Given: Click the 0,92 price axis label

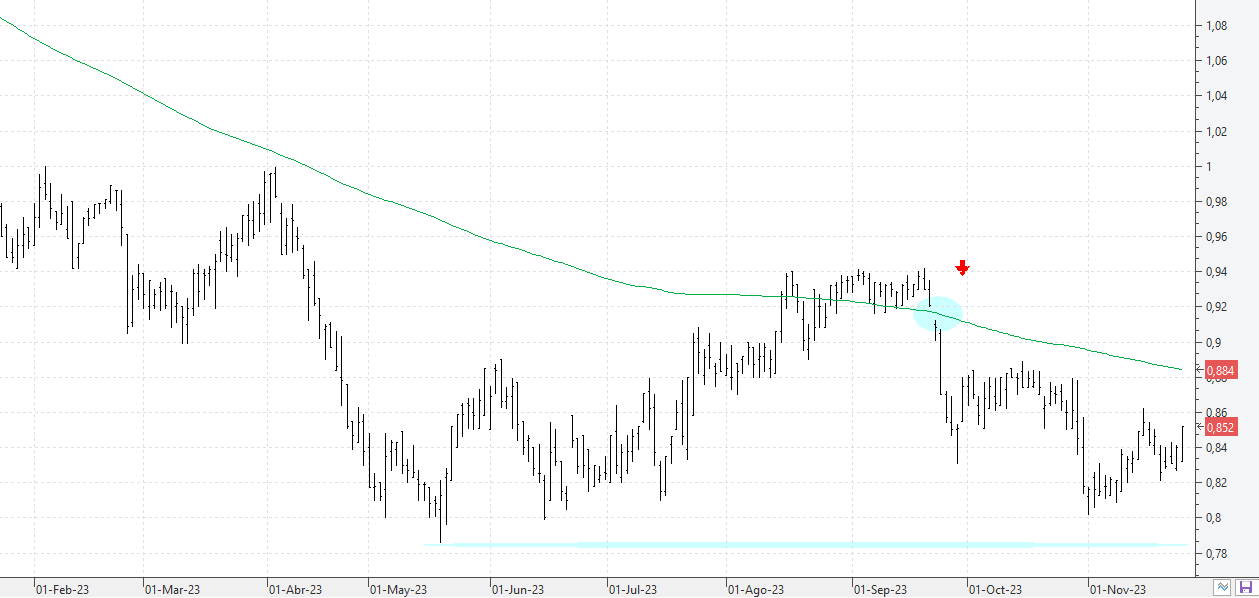Looking at the screenshot, I should click(1217, 307).
